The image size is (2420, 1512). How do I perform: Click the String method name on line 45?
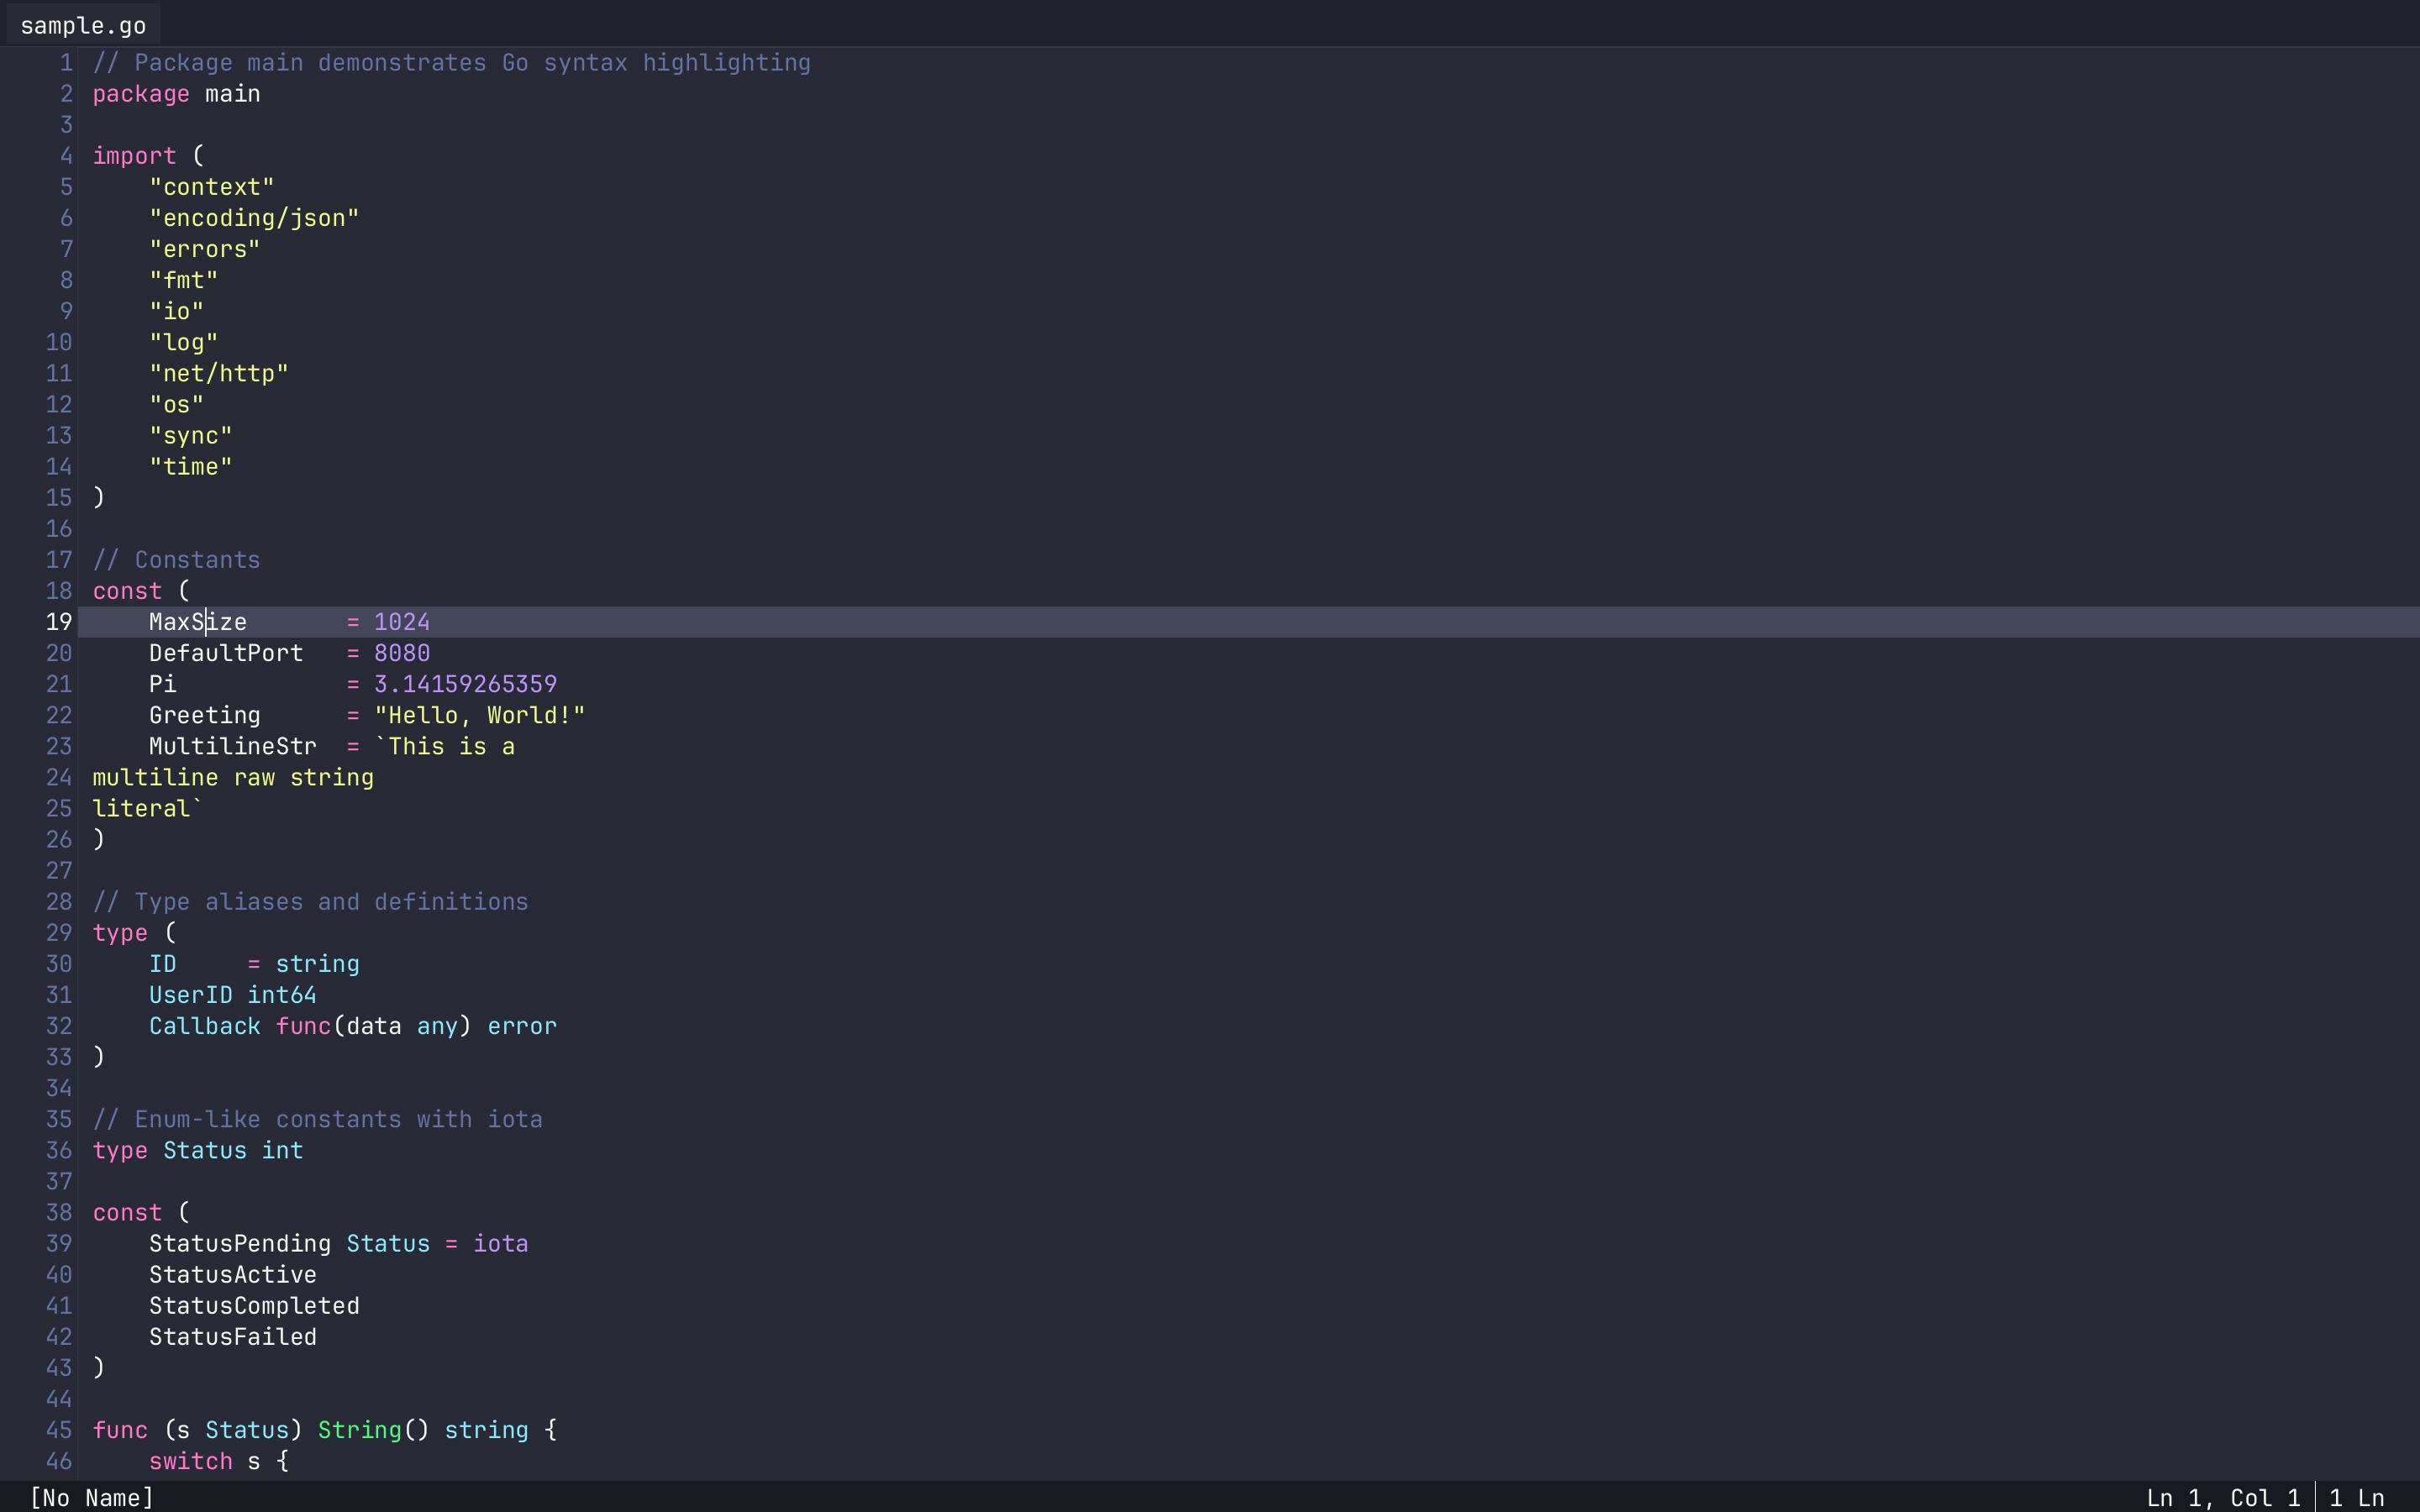(x=359, y=1430)
